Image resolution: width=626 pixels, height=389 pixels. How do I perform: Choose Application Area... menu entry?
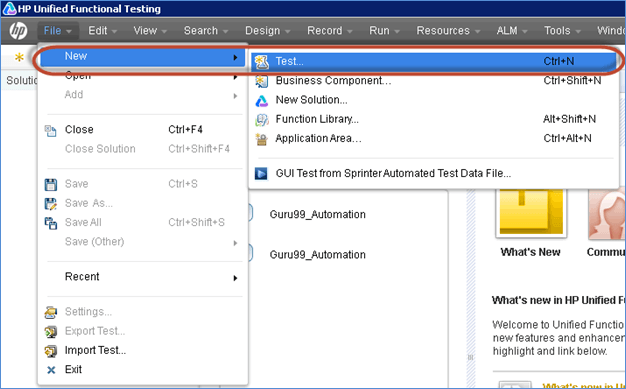434,138
